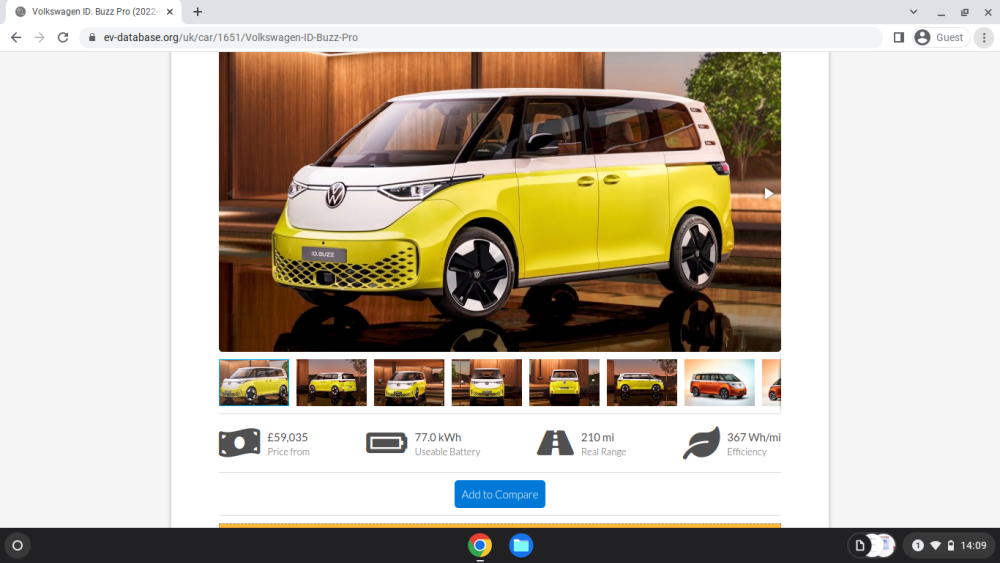Open the Guest profile menu

941,38
